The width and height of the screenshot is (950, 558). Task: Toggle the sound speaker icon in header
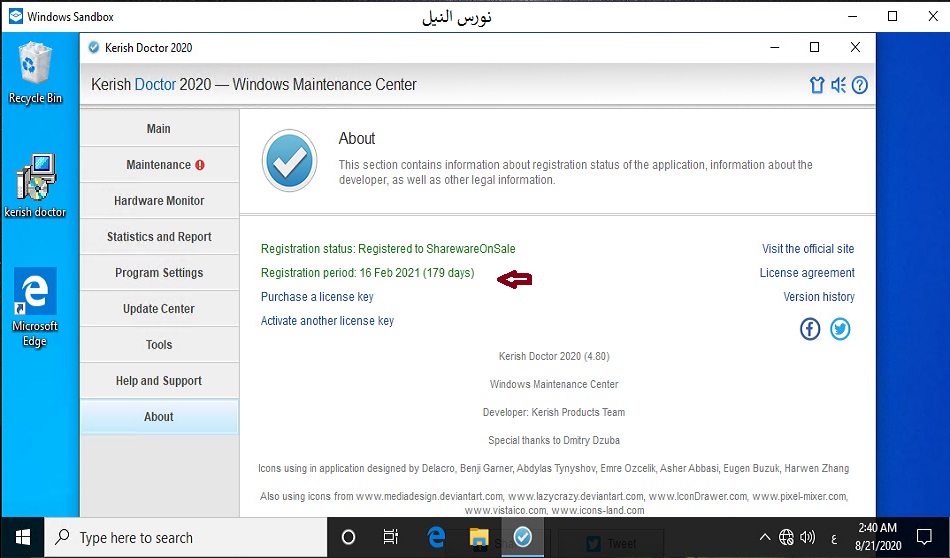pos(838,85)
